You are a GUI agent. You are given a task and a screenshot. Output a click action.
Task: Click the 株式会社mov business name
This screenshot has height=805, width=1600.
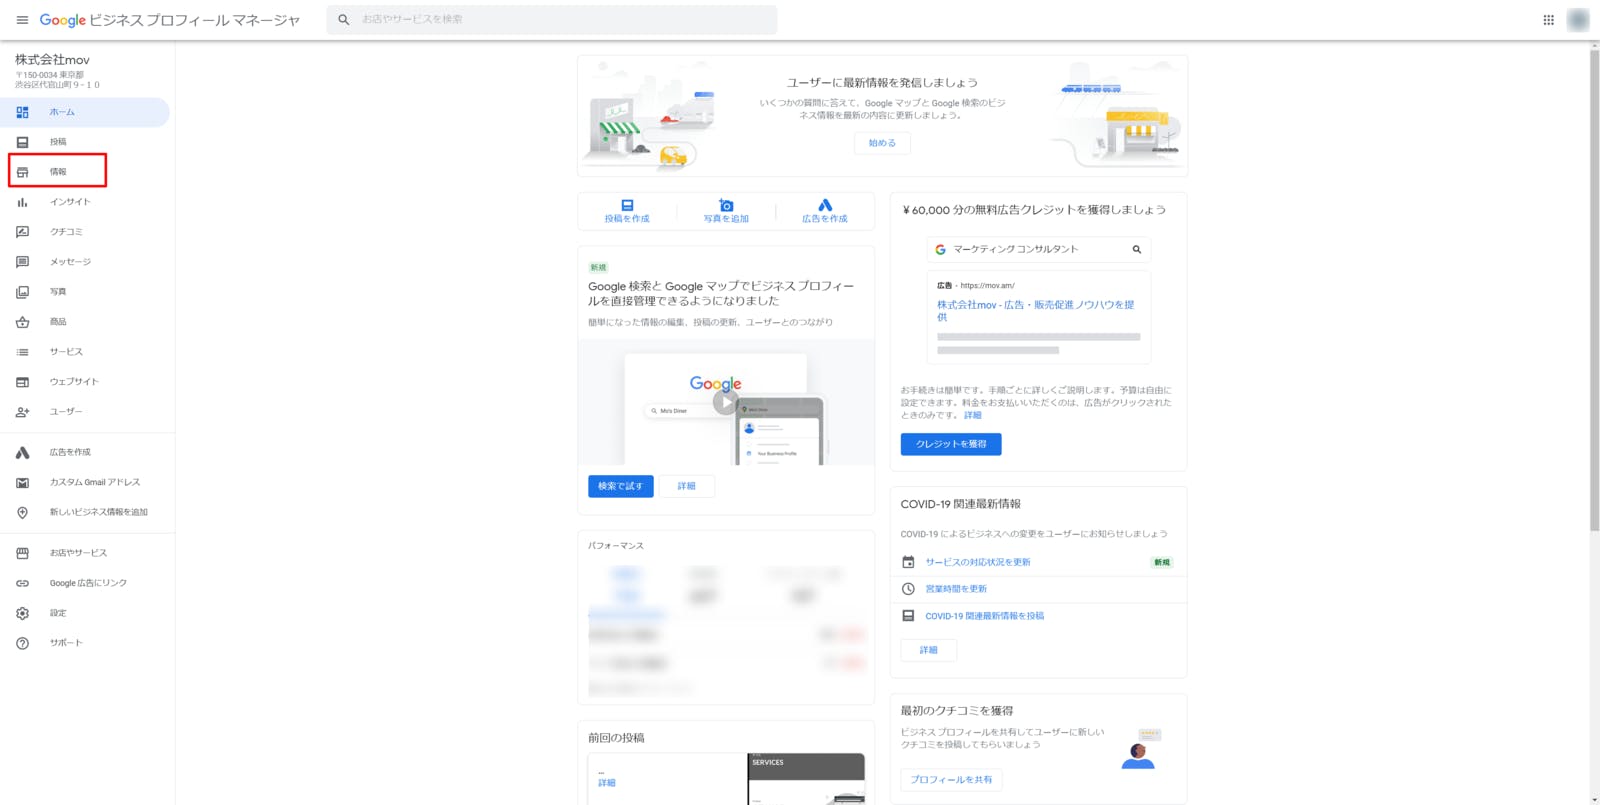52,60
